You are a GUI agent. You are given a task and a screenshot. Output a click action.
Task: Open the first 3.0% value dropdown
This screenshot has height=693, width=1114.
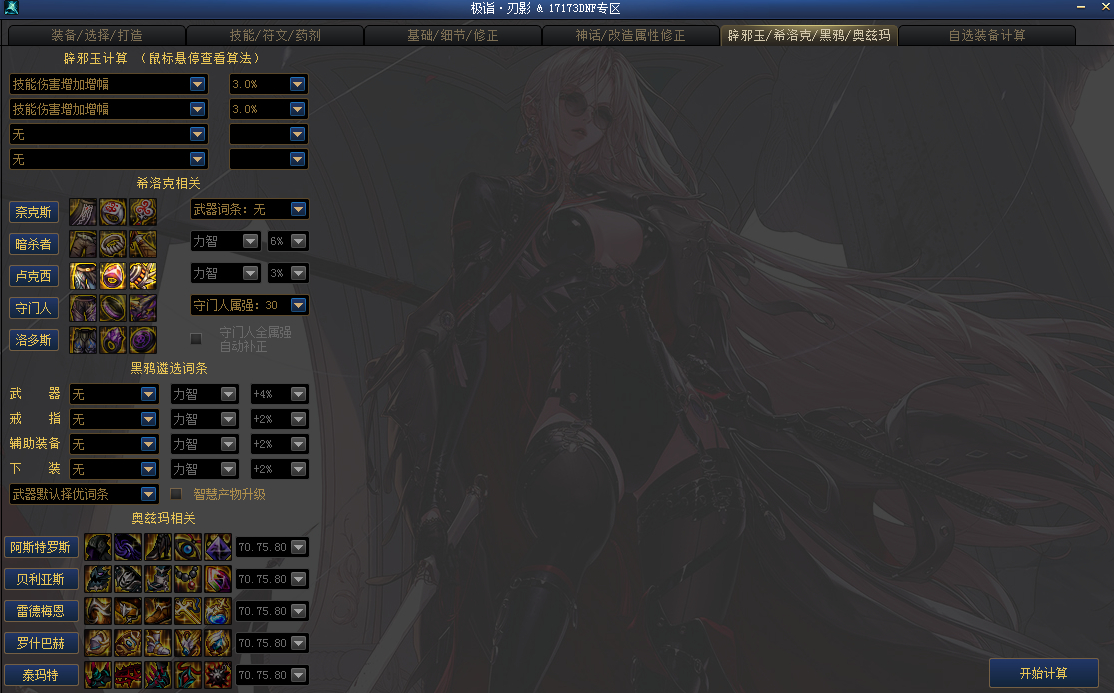pyautogui.click(x=269, y=84)
